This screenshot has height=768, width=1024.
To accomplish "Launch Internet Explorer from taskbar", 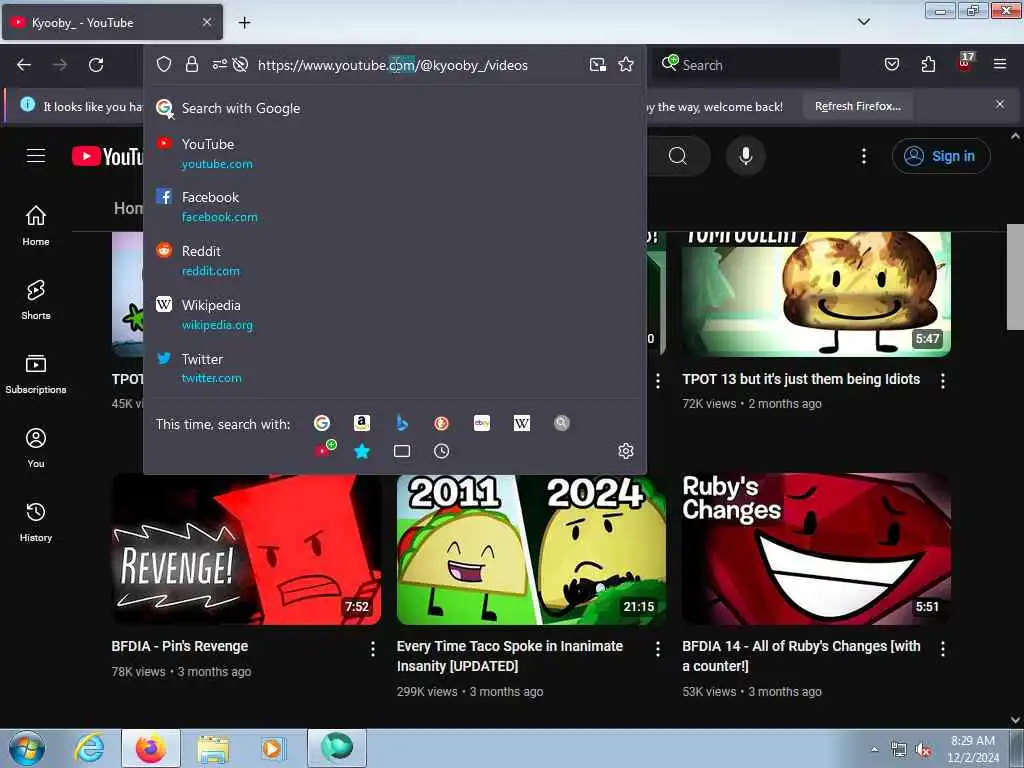I will click(89, 749).
